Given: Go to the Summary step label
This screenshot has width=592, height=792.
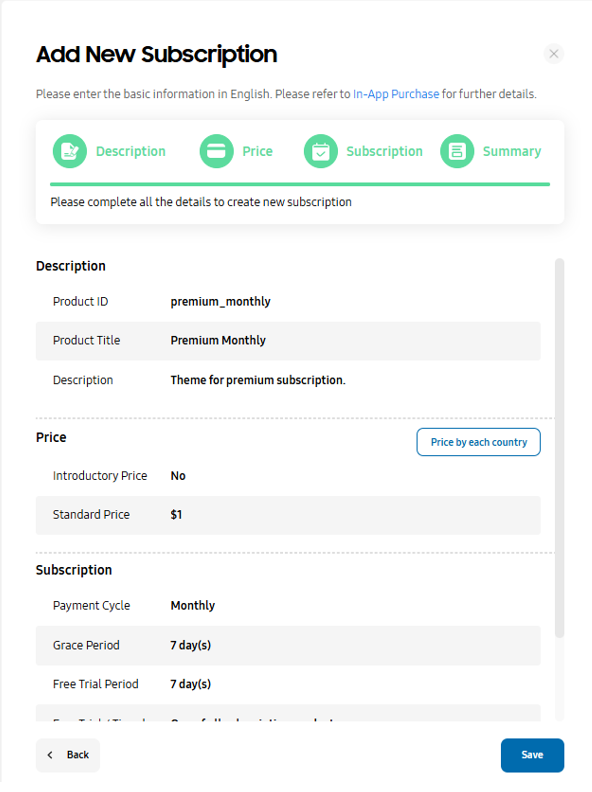Looking at the screenshot, I should pos(512,151).
